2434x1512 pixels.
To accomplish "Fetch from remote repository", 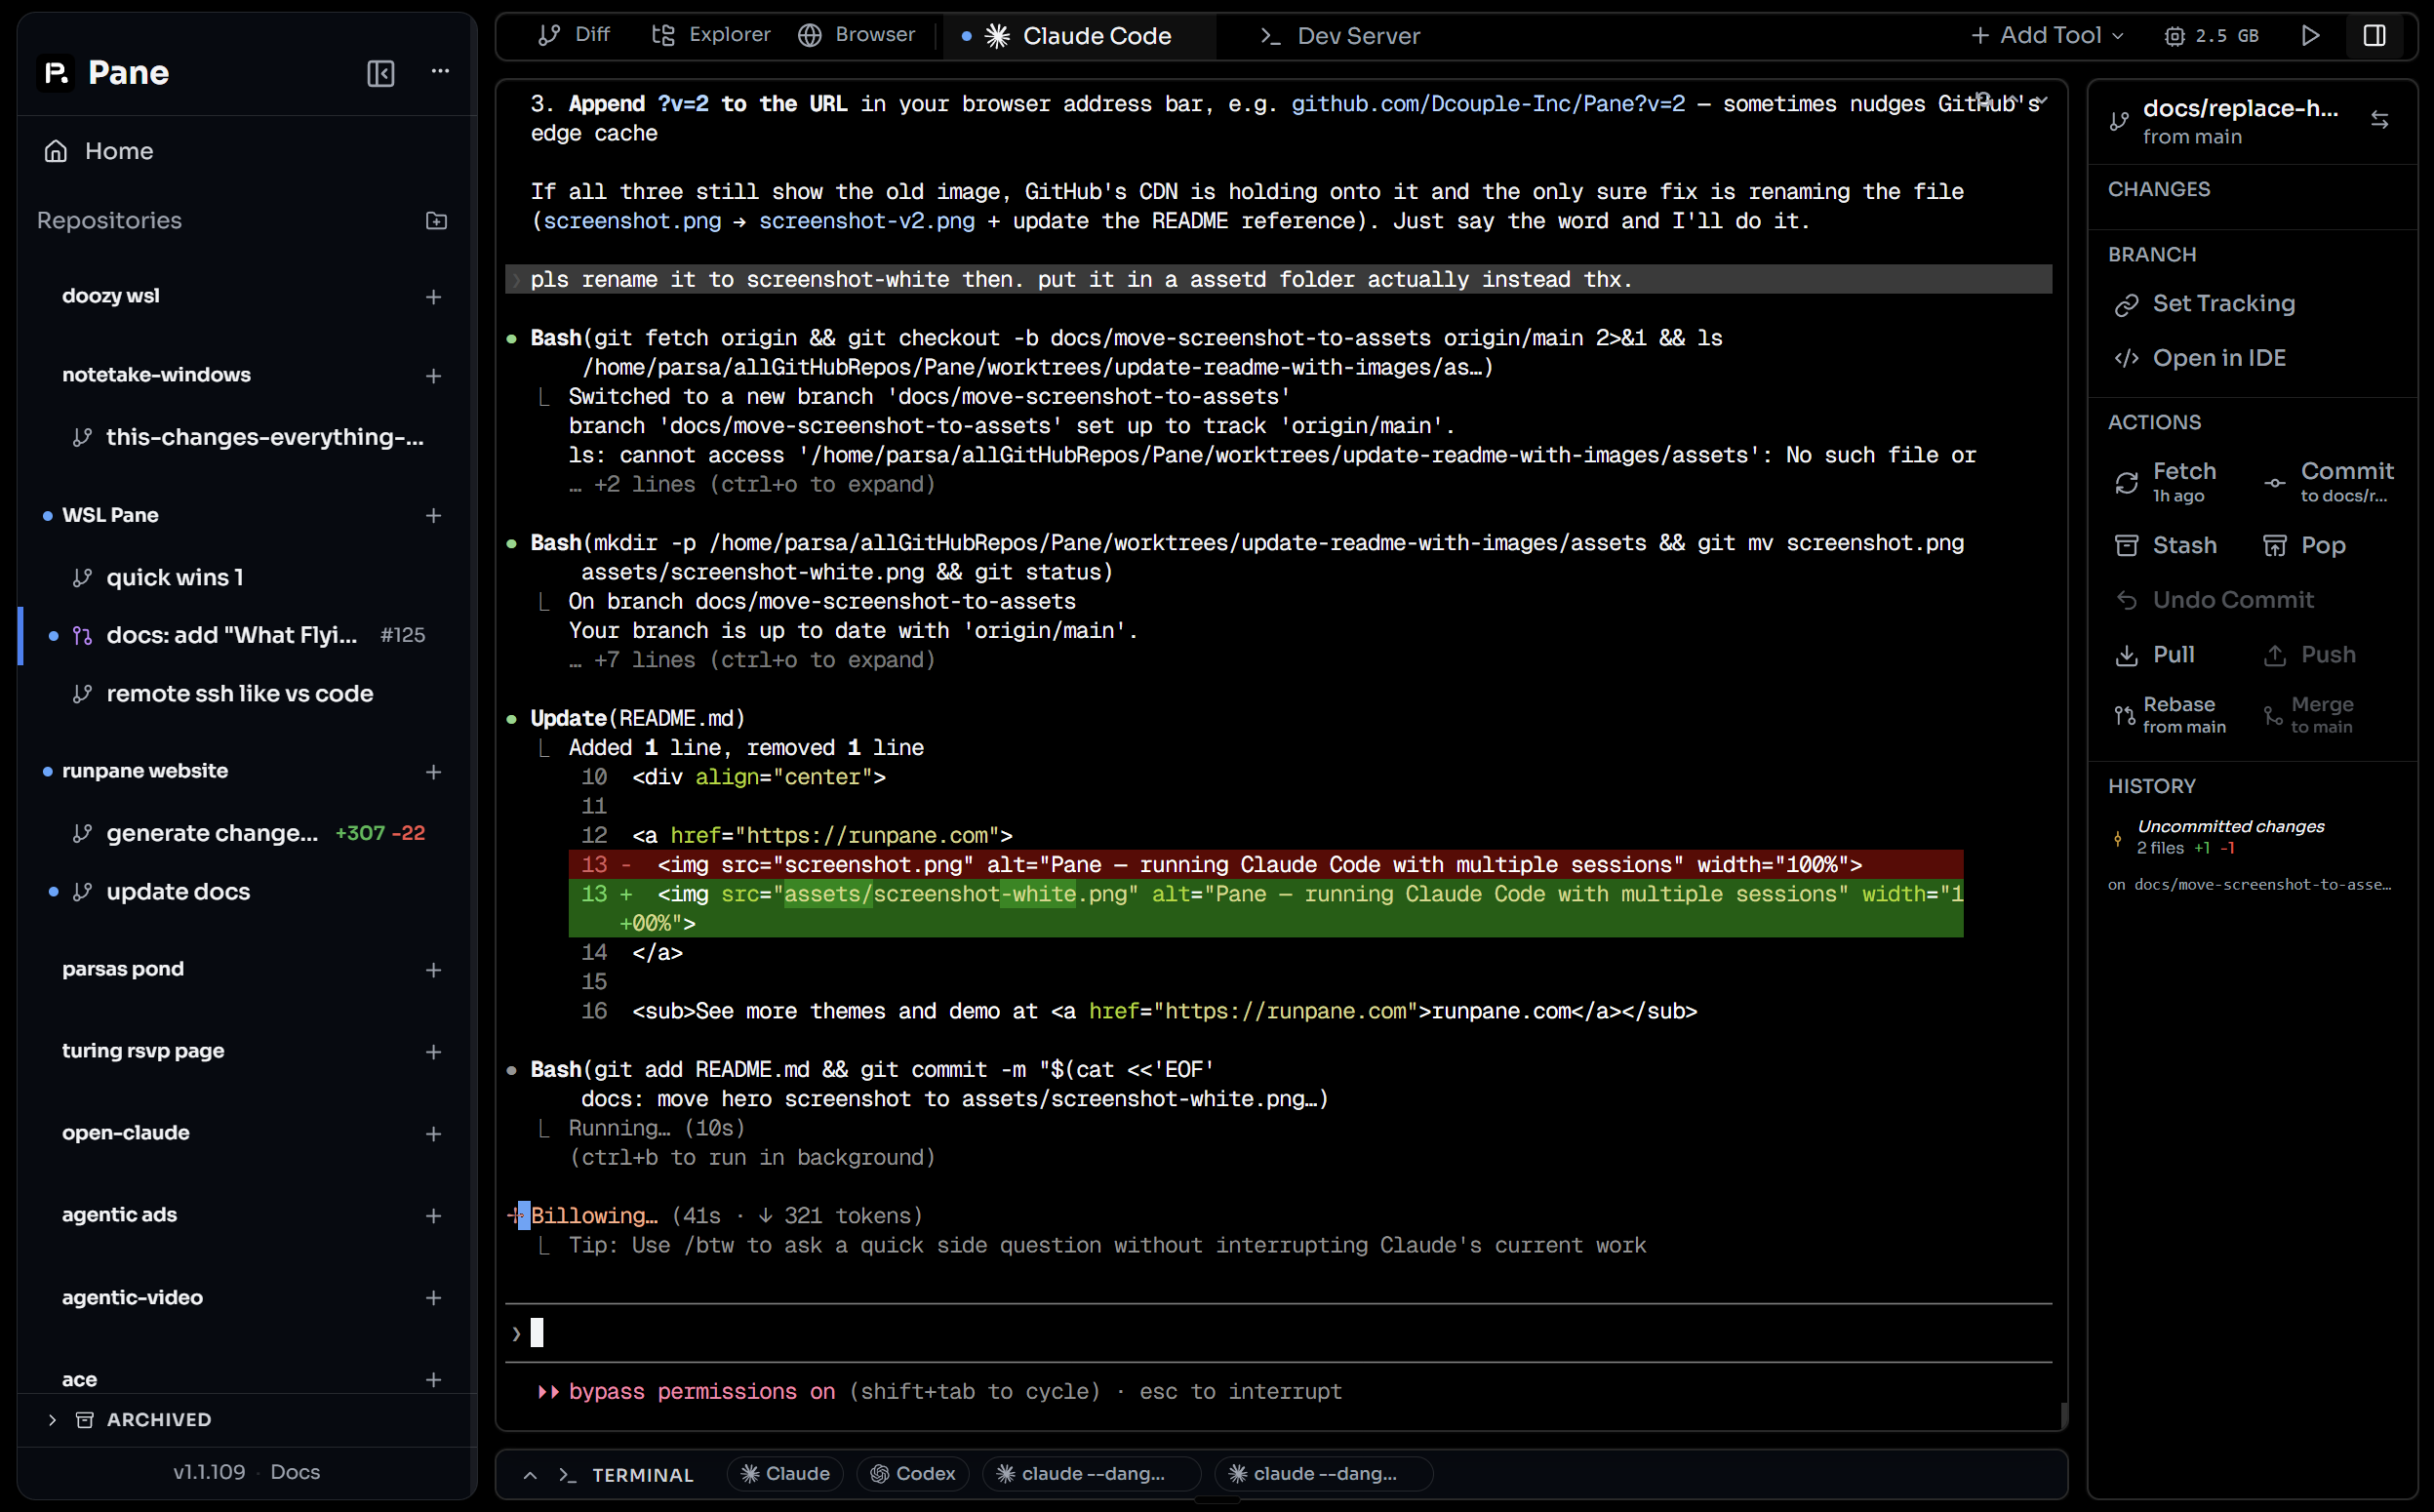I will (x=2167, y=482).
